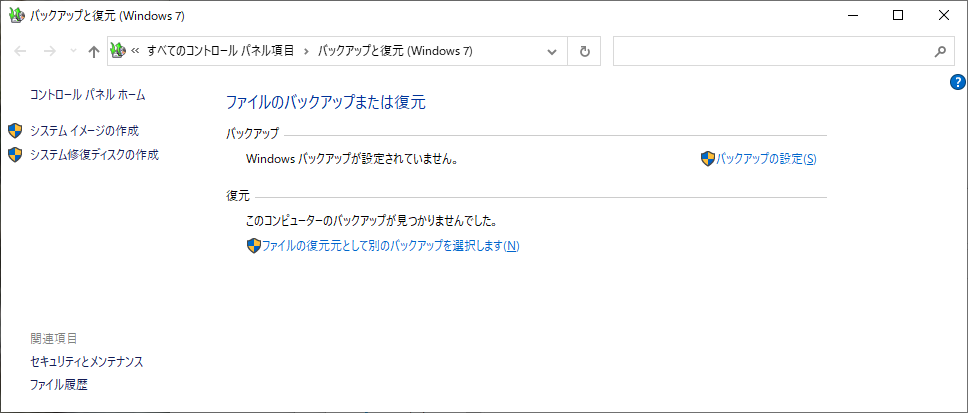Click the double chevron at breadcrumb start
Image resolution: width=968 pixels, height=413 pixels.
pyautogui.click(x=136, y=52)
